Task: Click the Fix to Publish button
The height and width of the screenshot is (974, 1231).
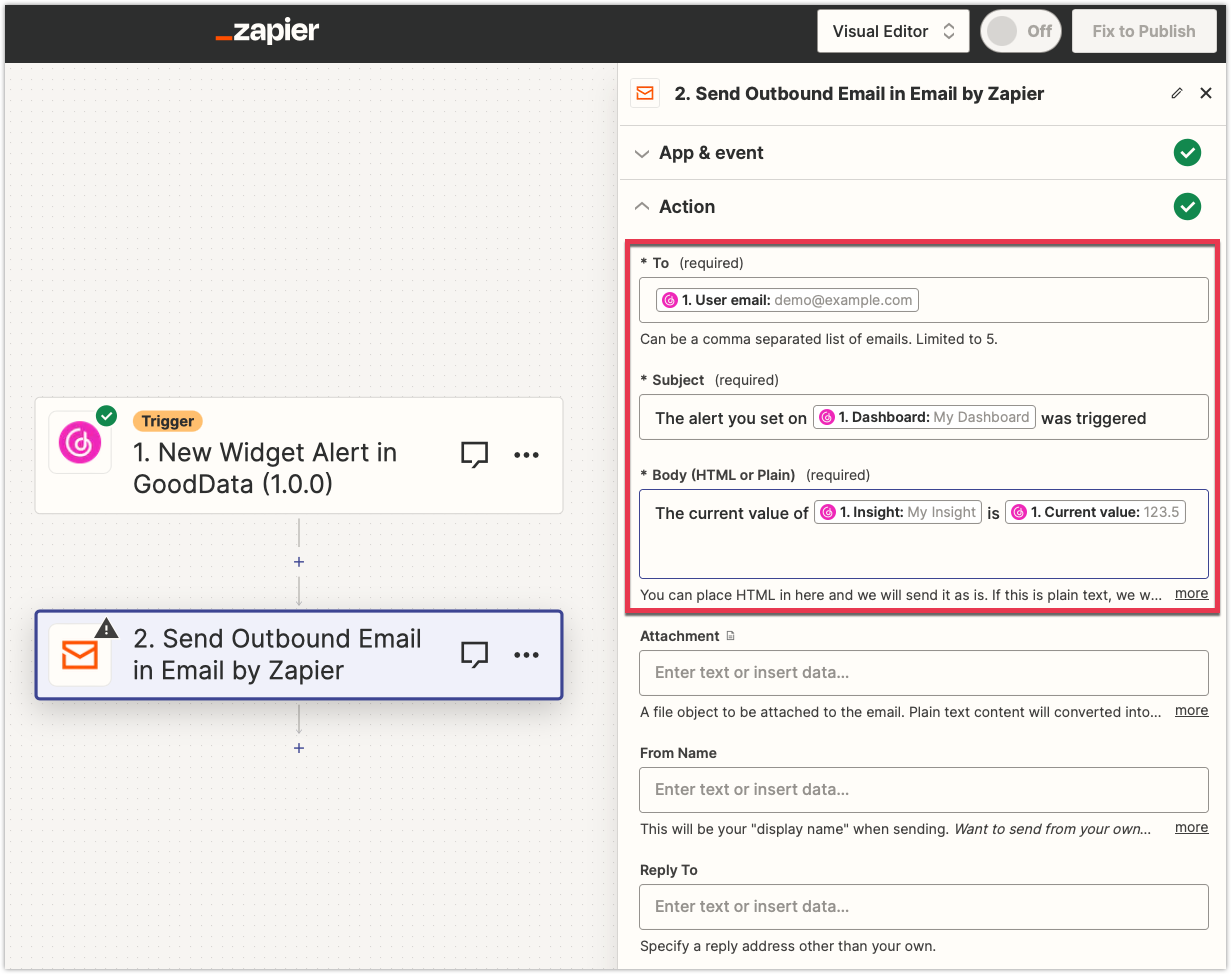Action: 1144,31
